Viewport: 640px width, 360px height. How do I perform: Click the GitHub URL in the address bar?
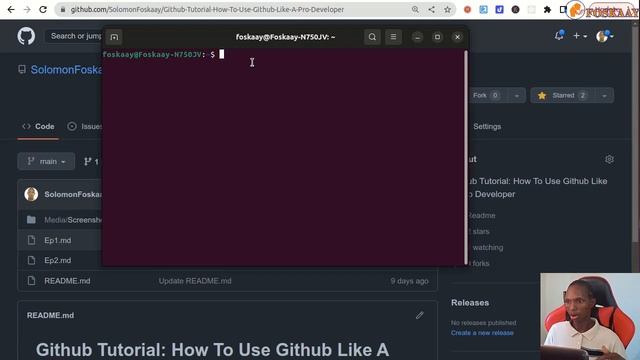[x=207, y=9]
